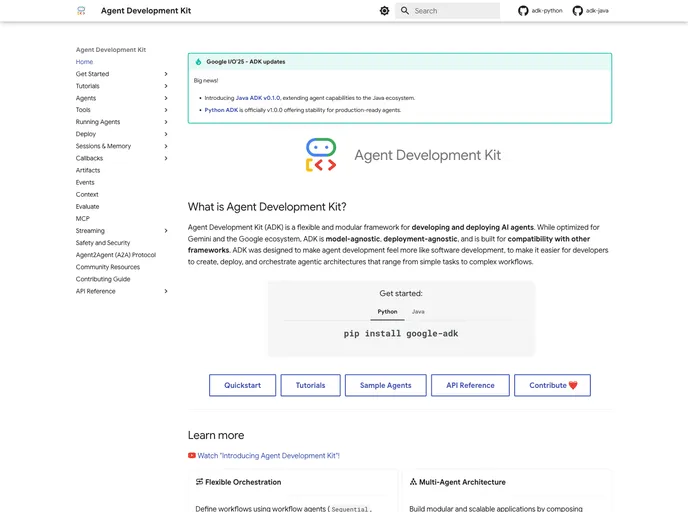Switch to the Java install tab
The image size is (688, 512).
(x=418, y=311)
